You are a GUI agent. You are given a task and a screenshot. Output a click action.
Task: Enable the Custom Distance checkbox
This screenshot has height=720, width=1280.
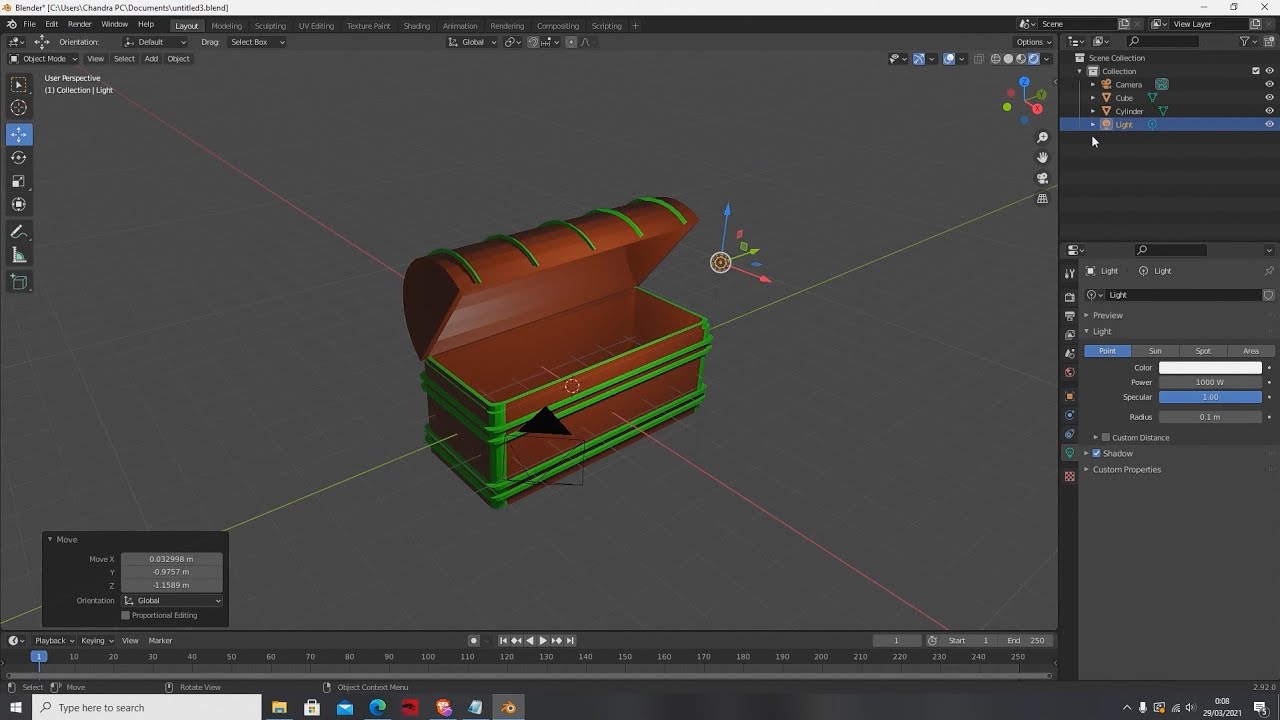(x=1105, y=437)
